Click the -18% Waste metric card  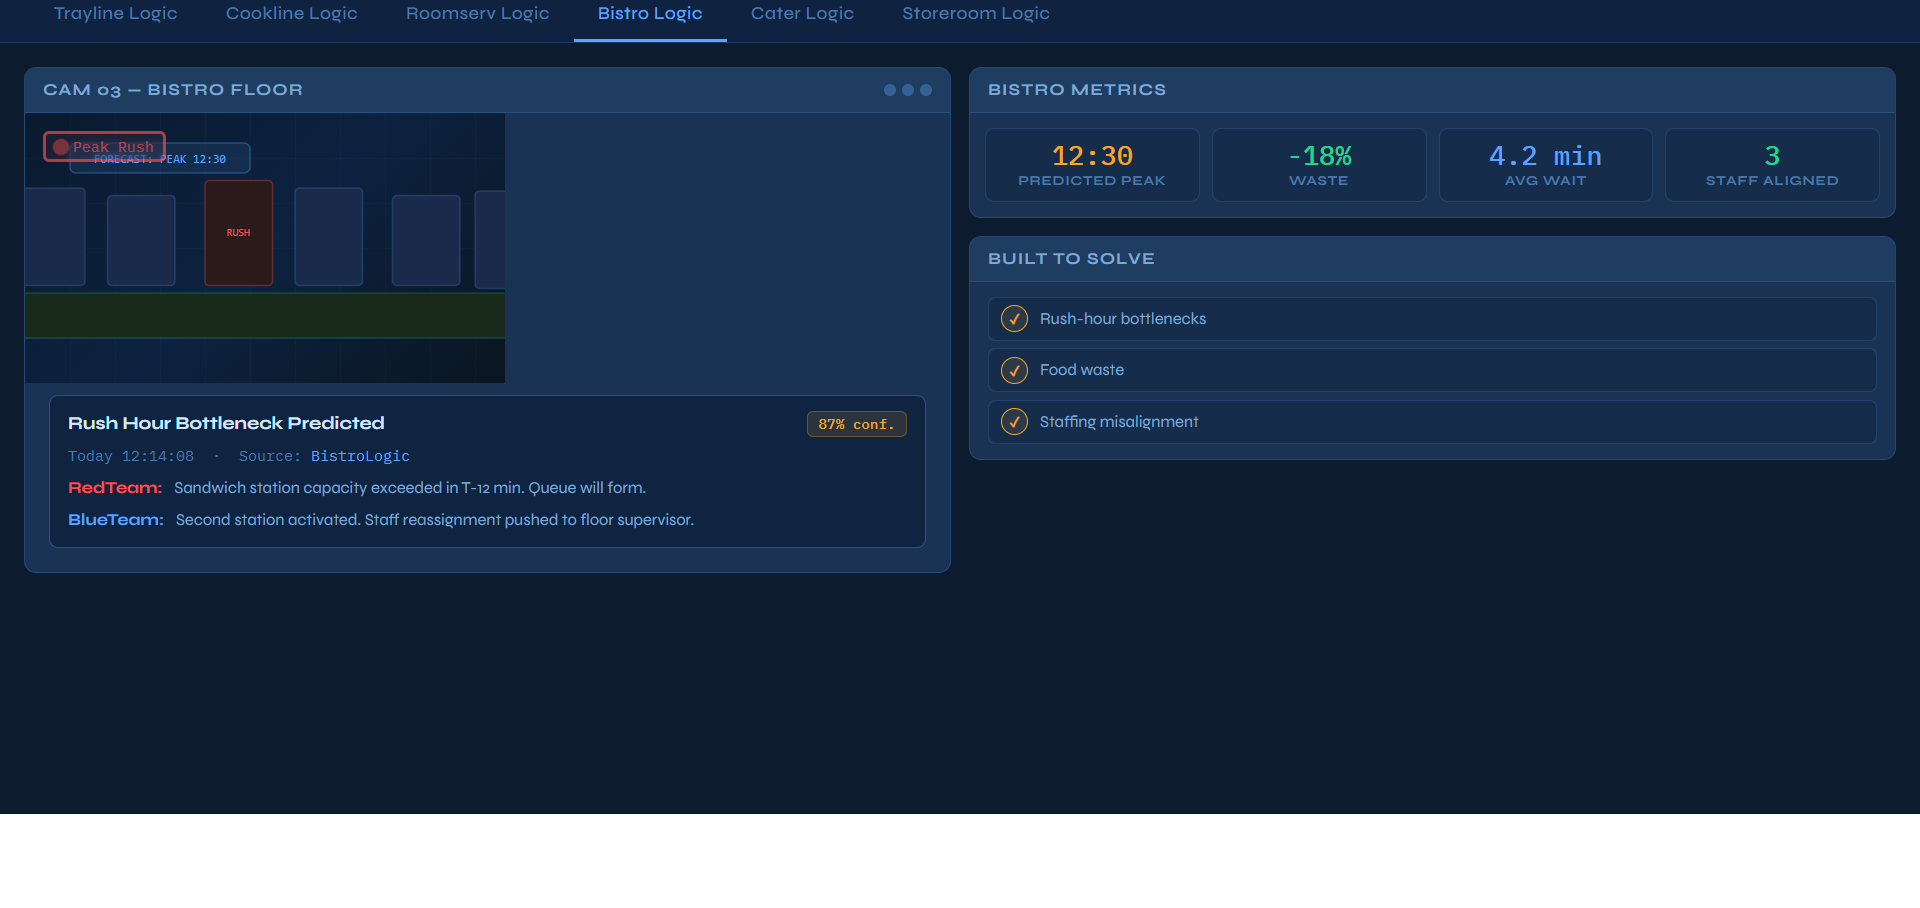(x=1318, y=165)
